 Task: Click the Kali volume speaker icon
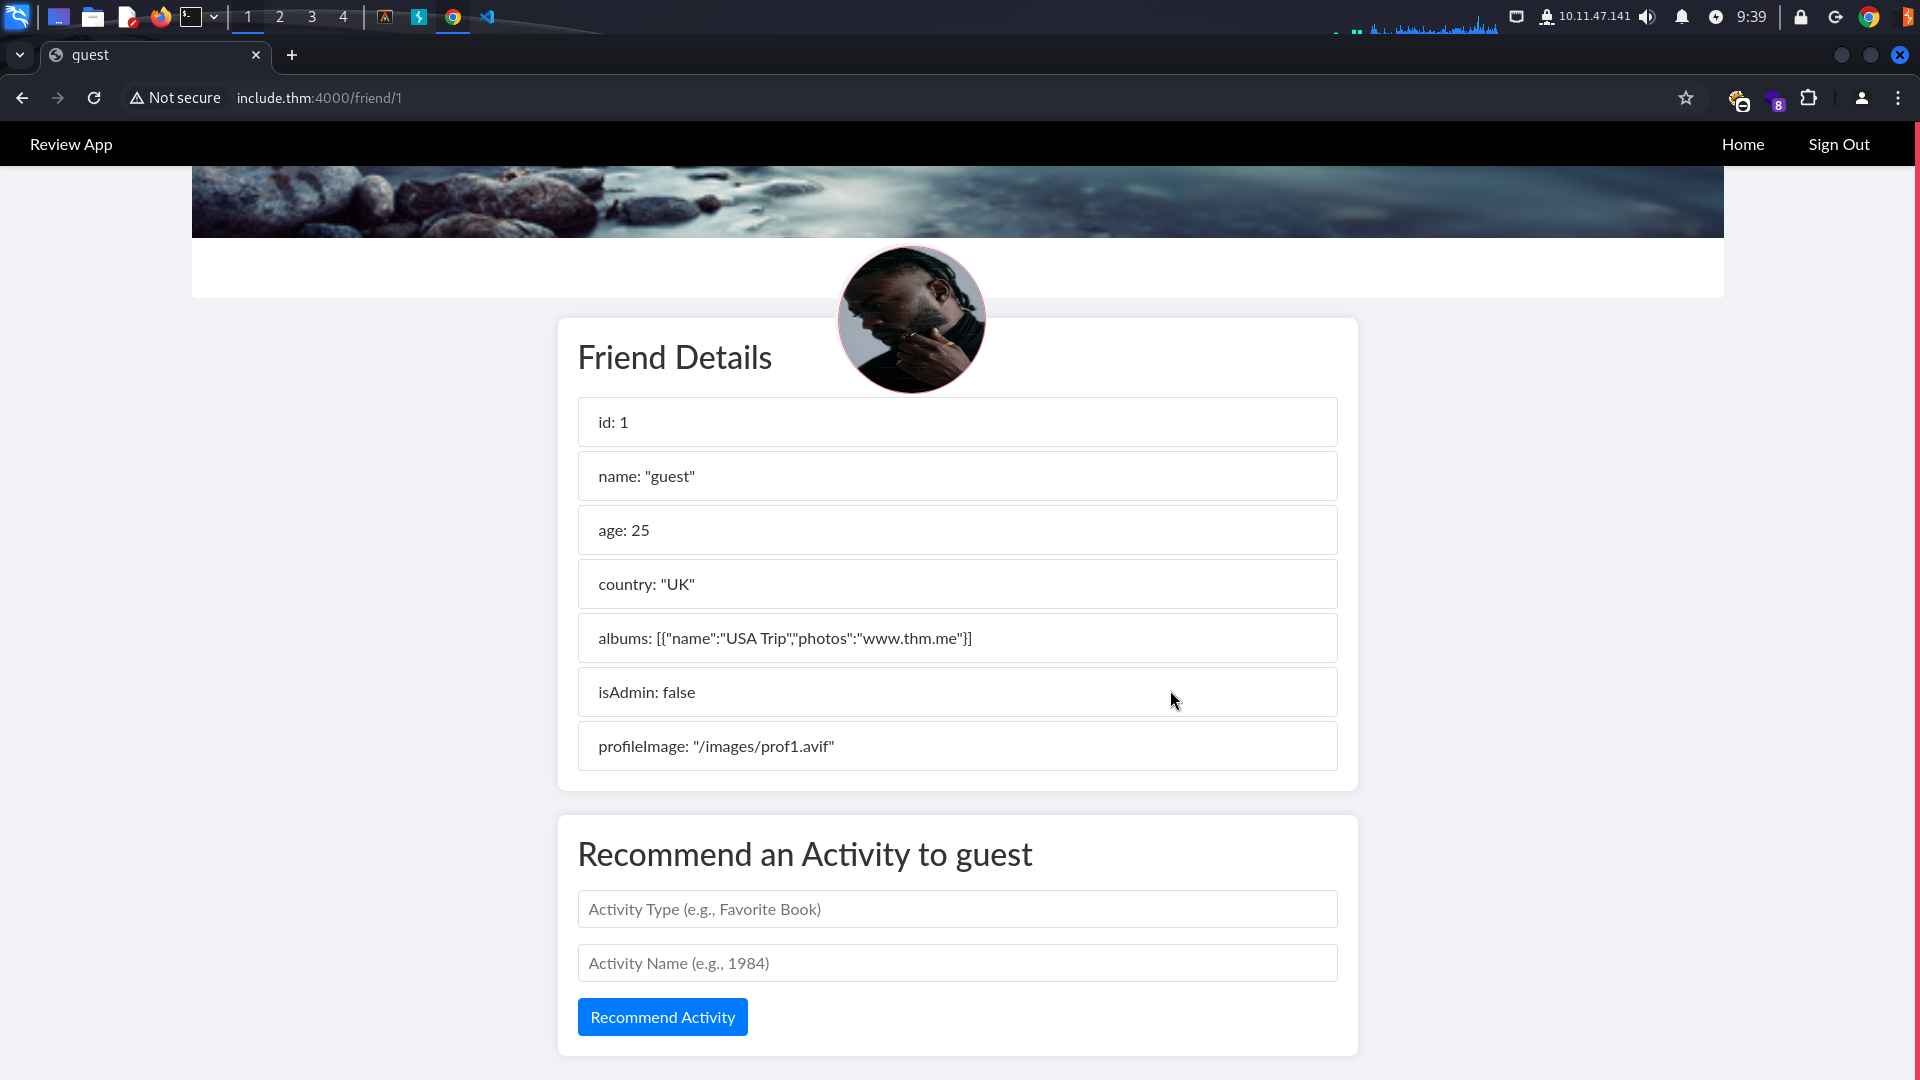[x=1647, y=17]
